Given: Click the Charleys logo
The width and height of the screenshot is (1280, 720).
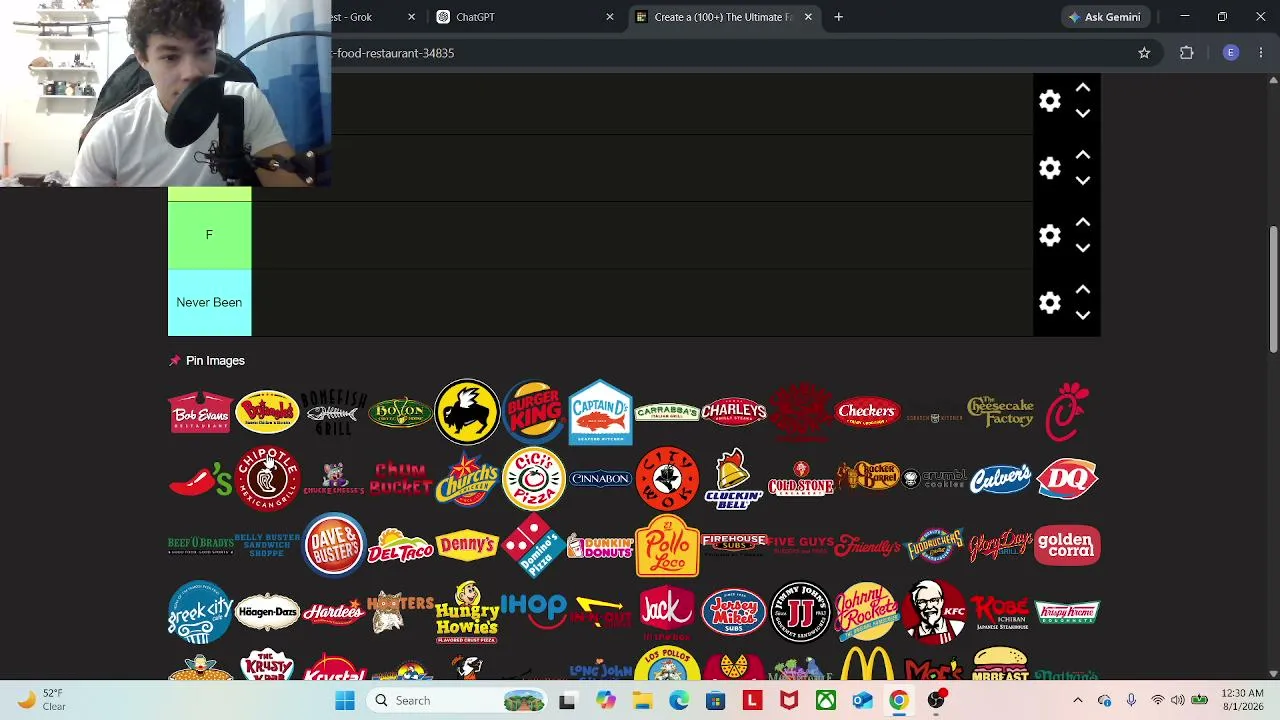Looking at the screenshot, I should point(734,412).
